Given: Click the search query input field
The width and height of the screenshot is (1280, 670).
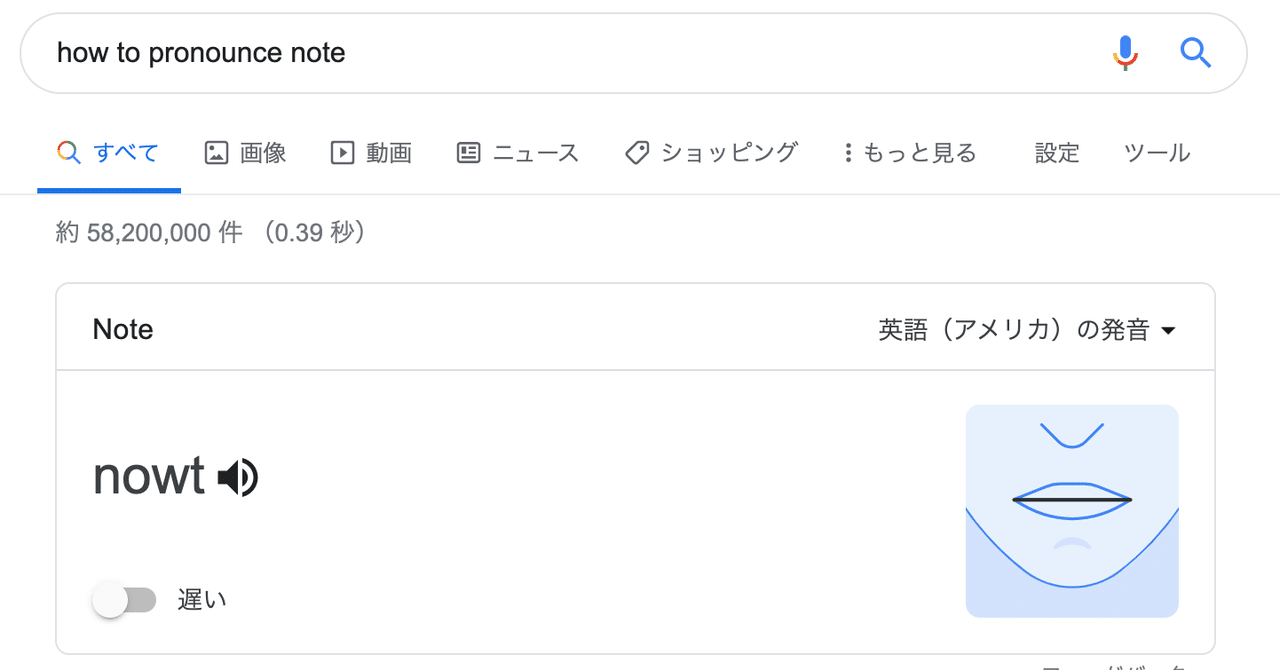Looking at the screenshot, I should [560, 53].
